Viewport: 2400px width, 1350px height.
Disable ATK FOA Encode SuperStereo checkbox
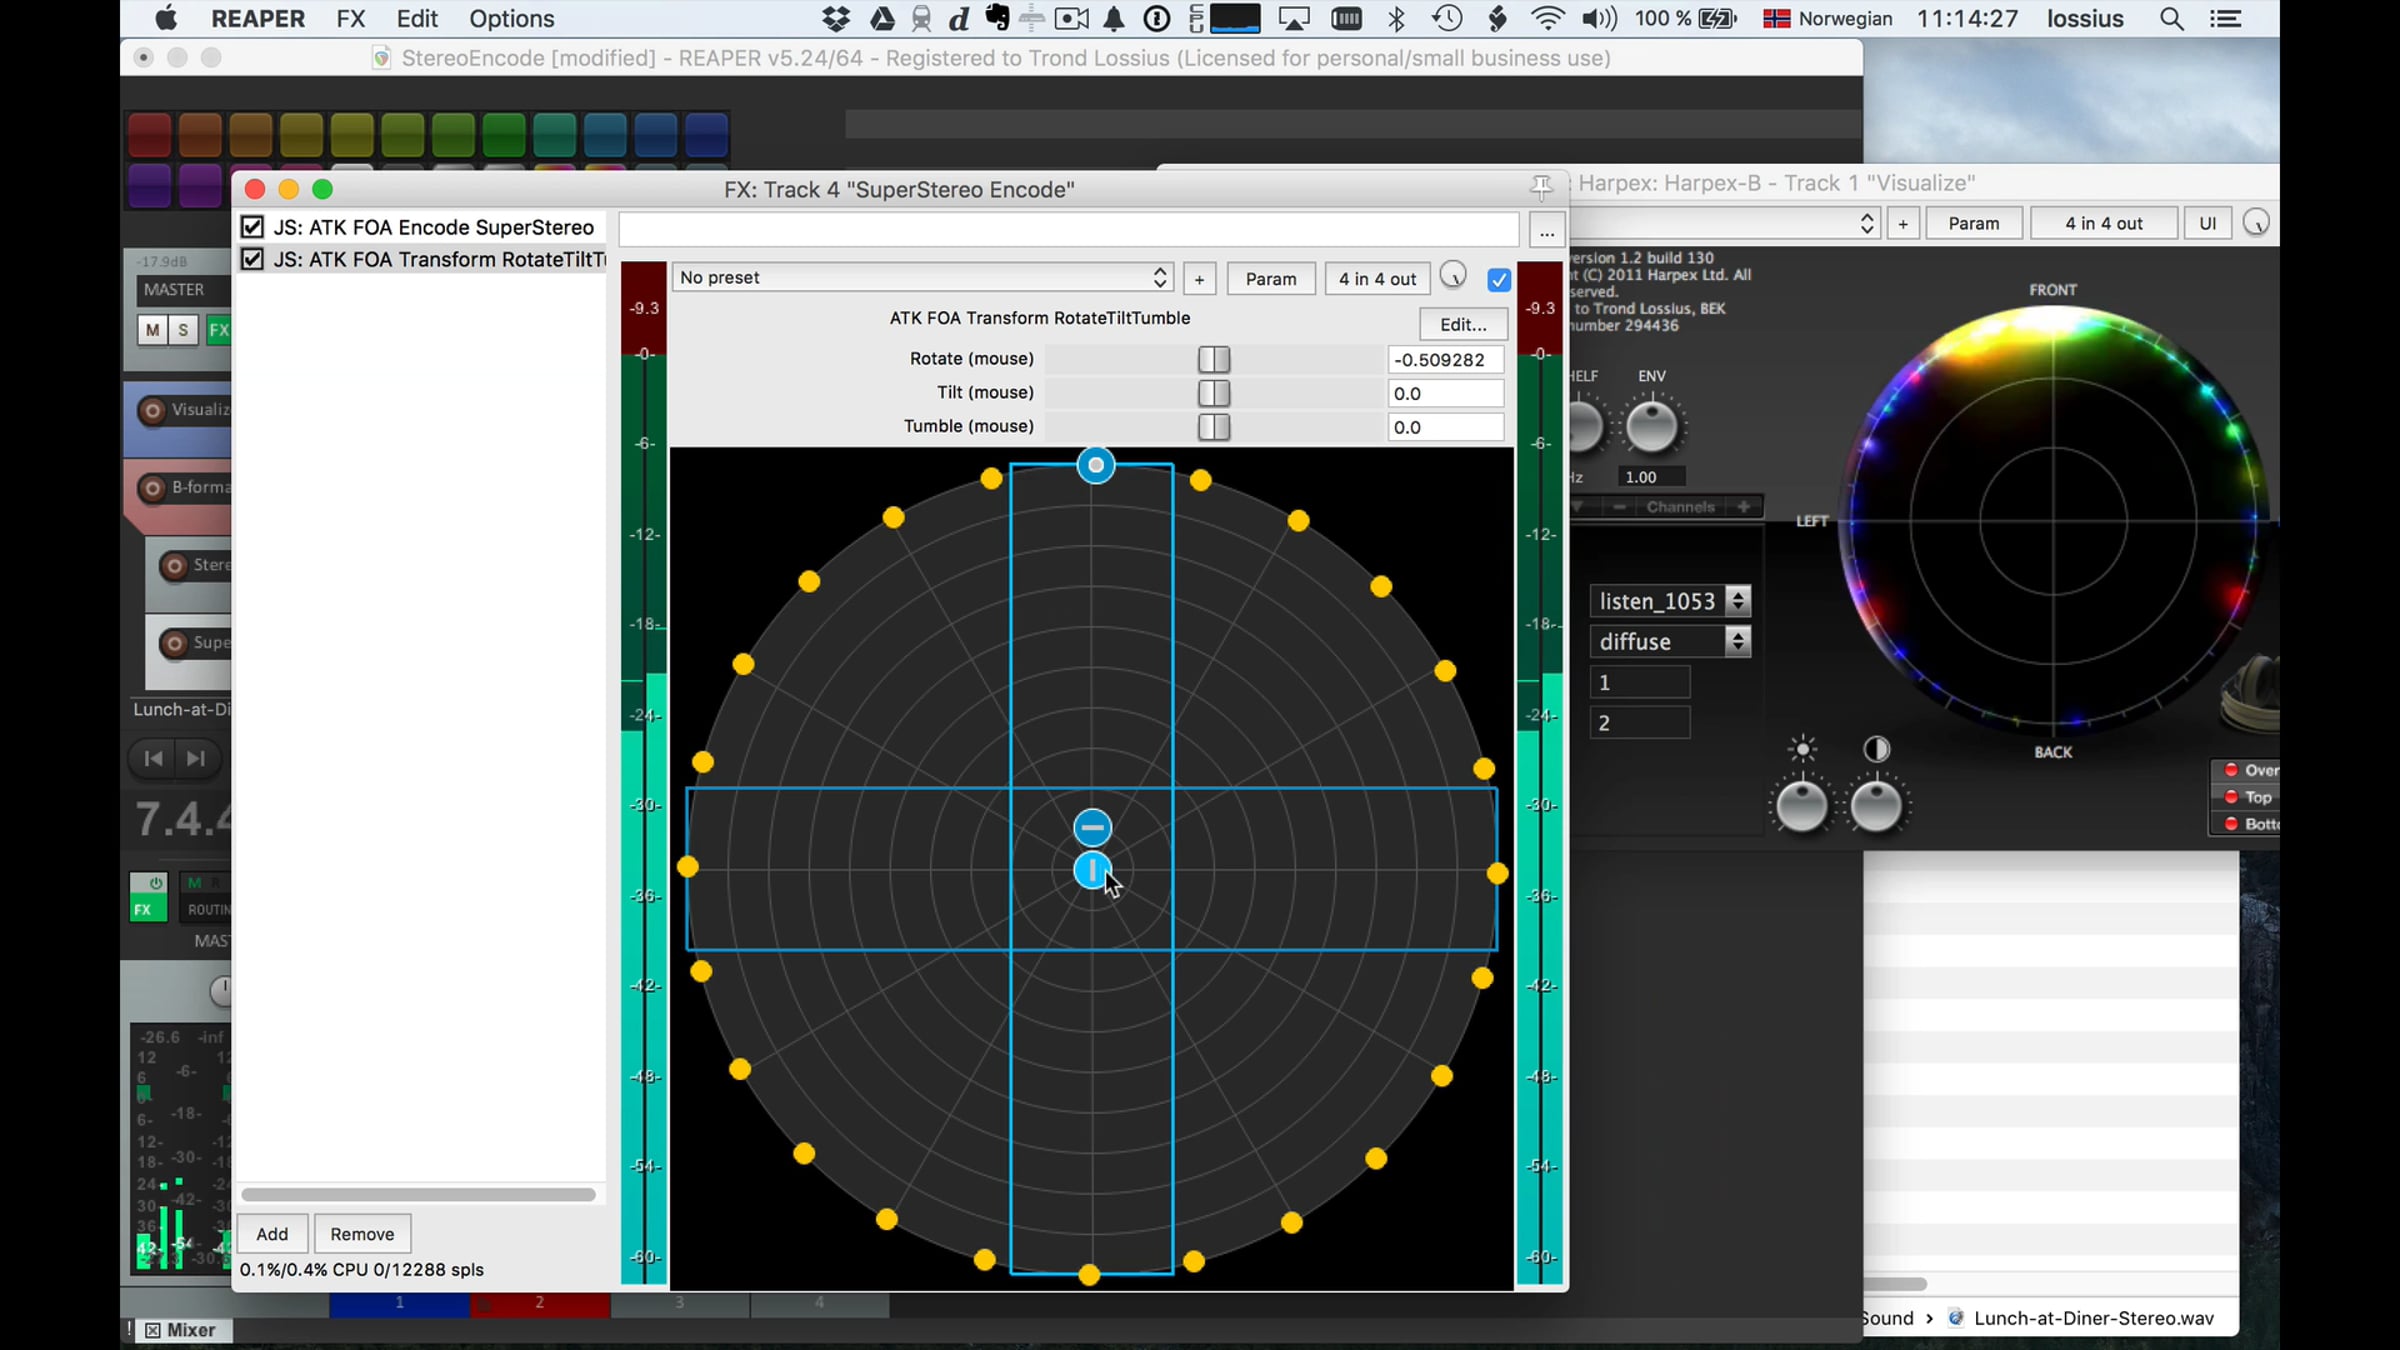coord(252,227)
